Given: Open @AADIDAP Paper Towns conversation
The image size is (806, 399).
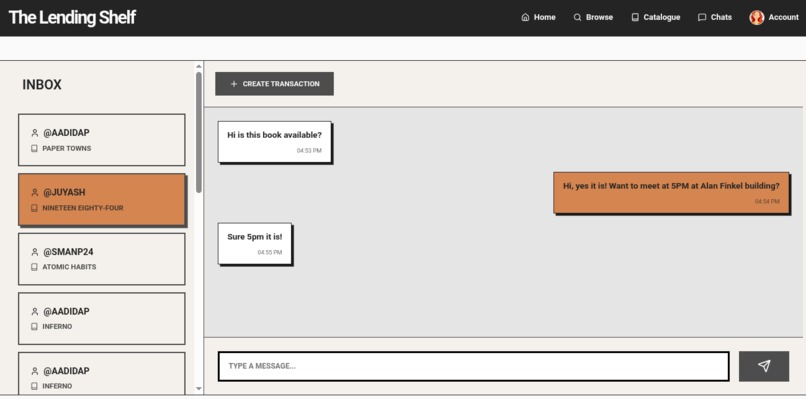Looking at the screenshot, I should 102,140.
